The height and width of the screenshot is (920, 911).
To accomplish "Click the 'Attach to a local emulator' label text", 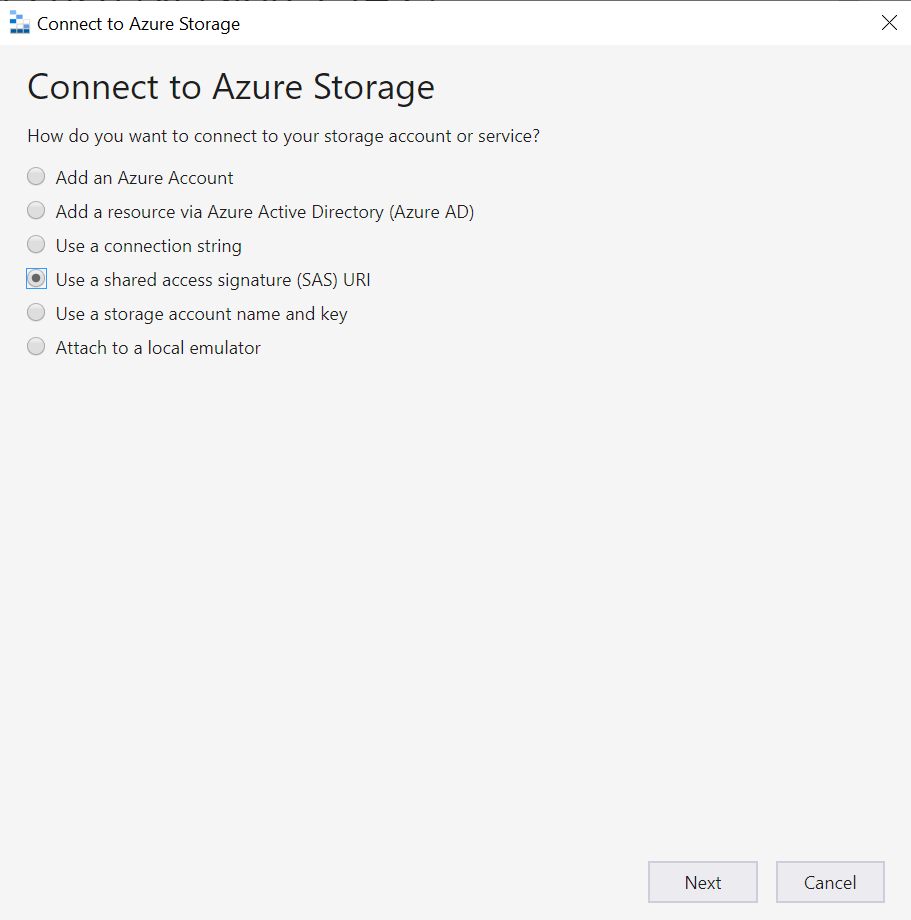I will coord(158,347).
